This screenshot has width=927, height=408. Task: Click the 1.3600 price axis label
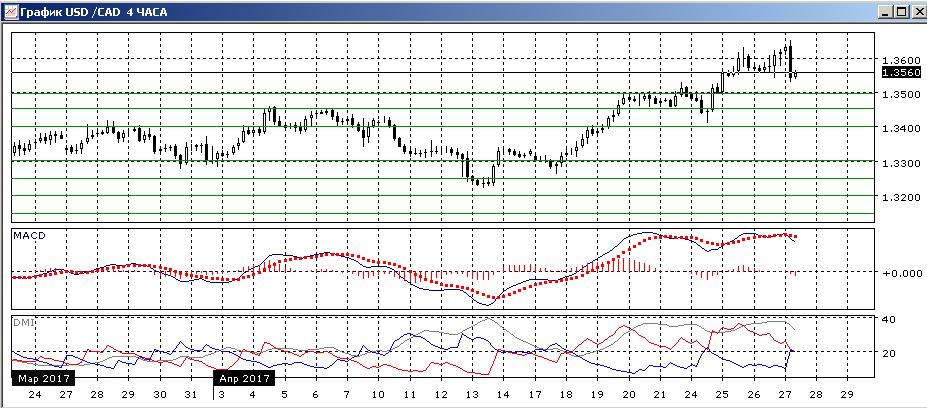(900, 60)
